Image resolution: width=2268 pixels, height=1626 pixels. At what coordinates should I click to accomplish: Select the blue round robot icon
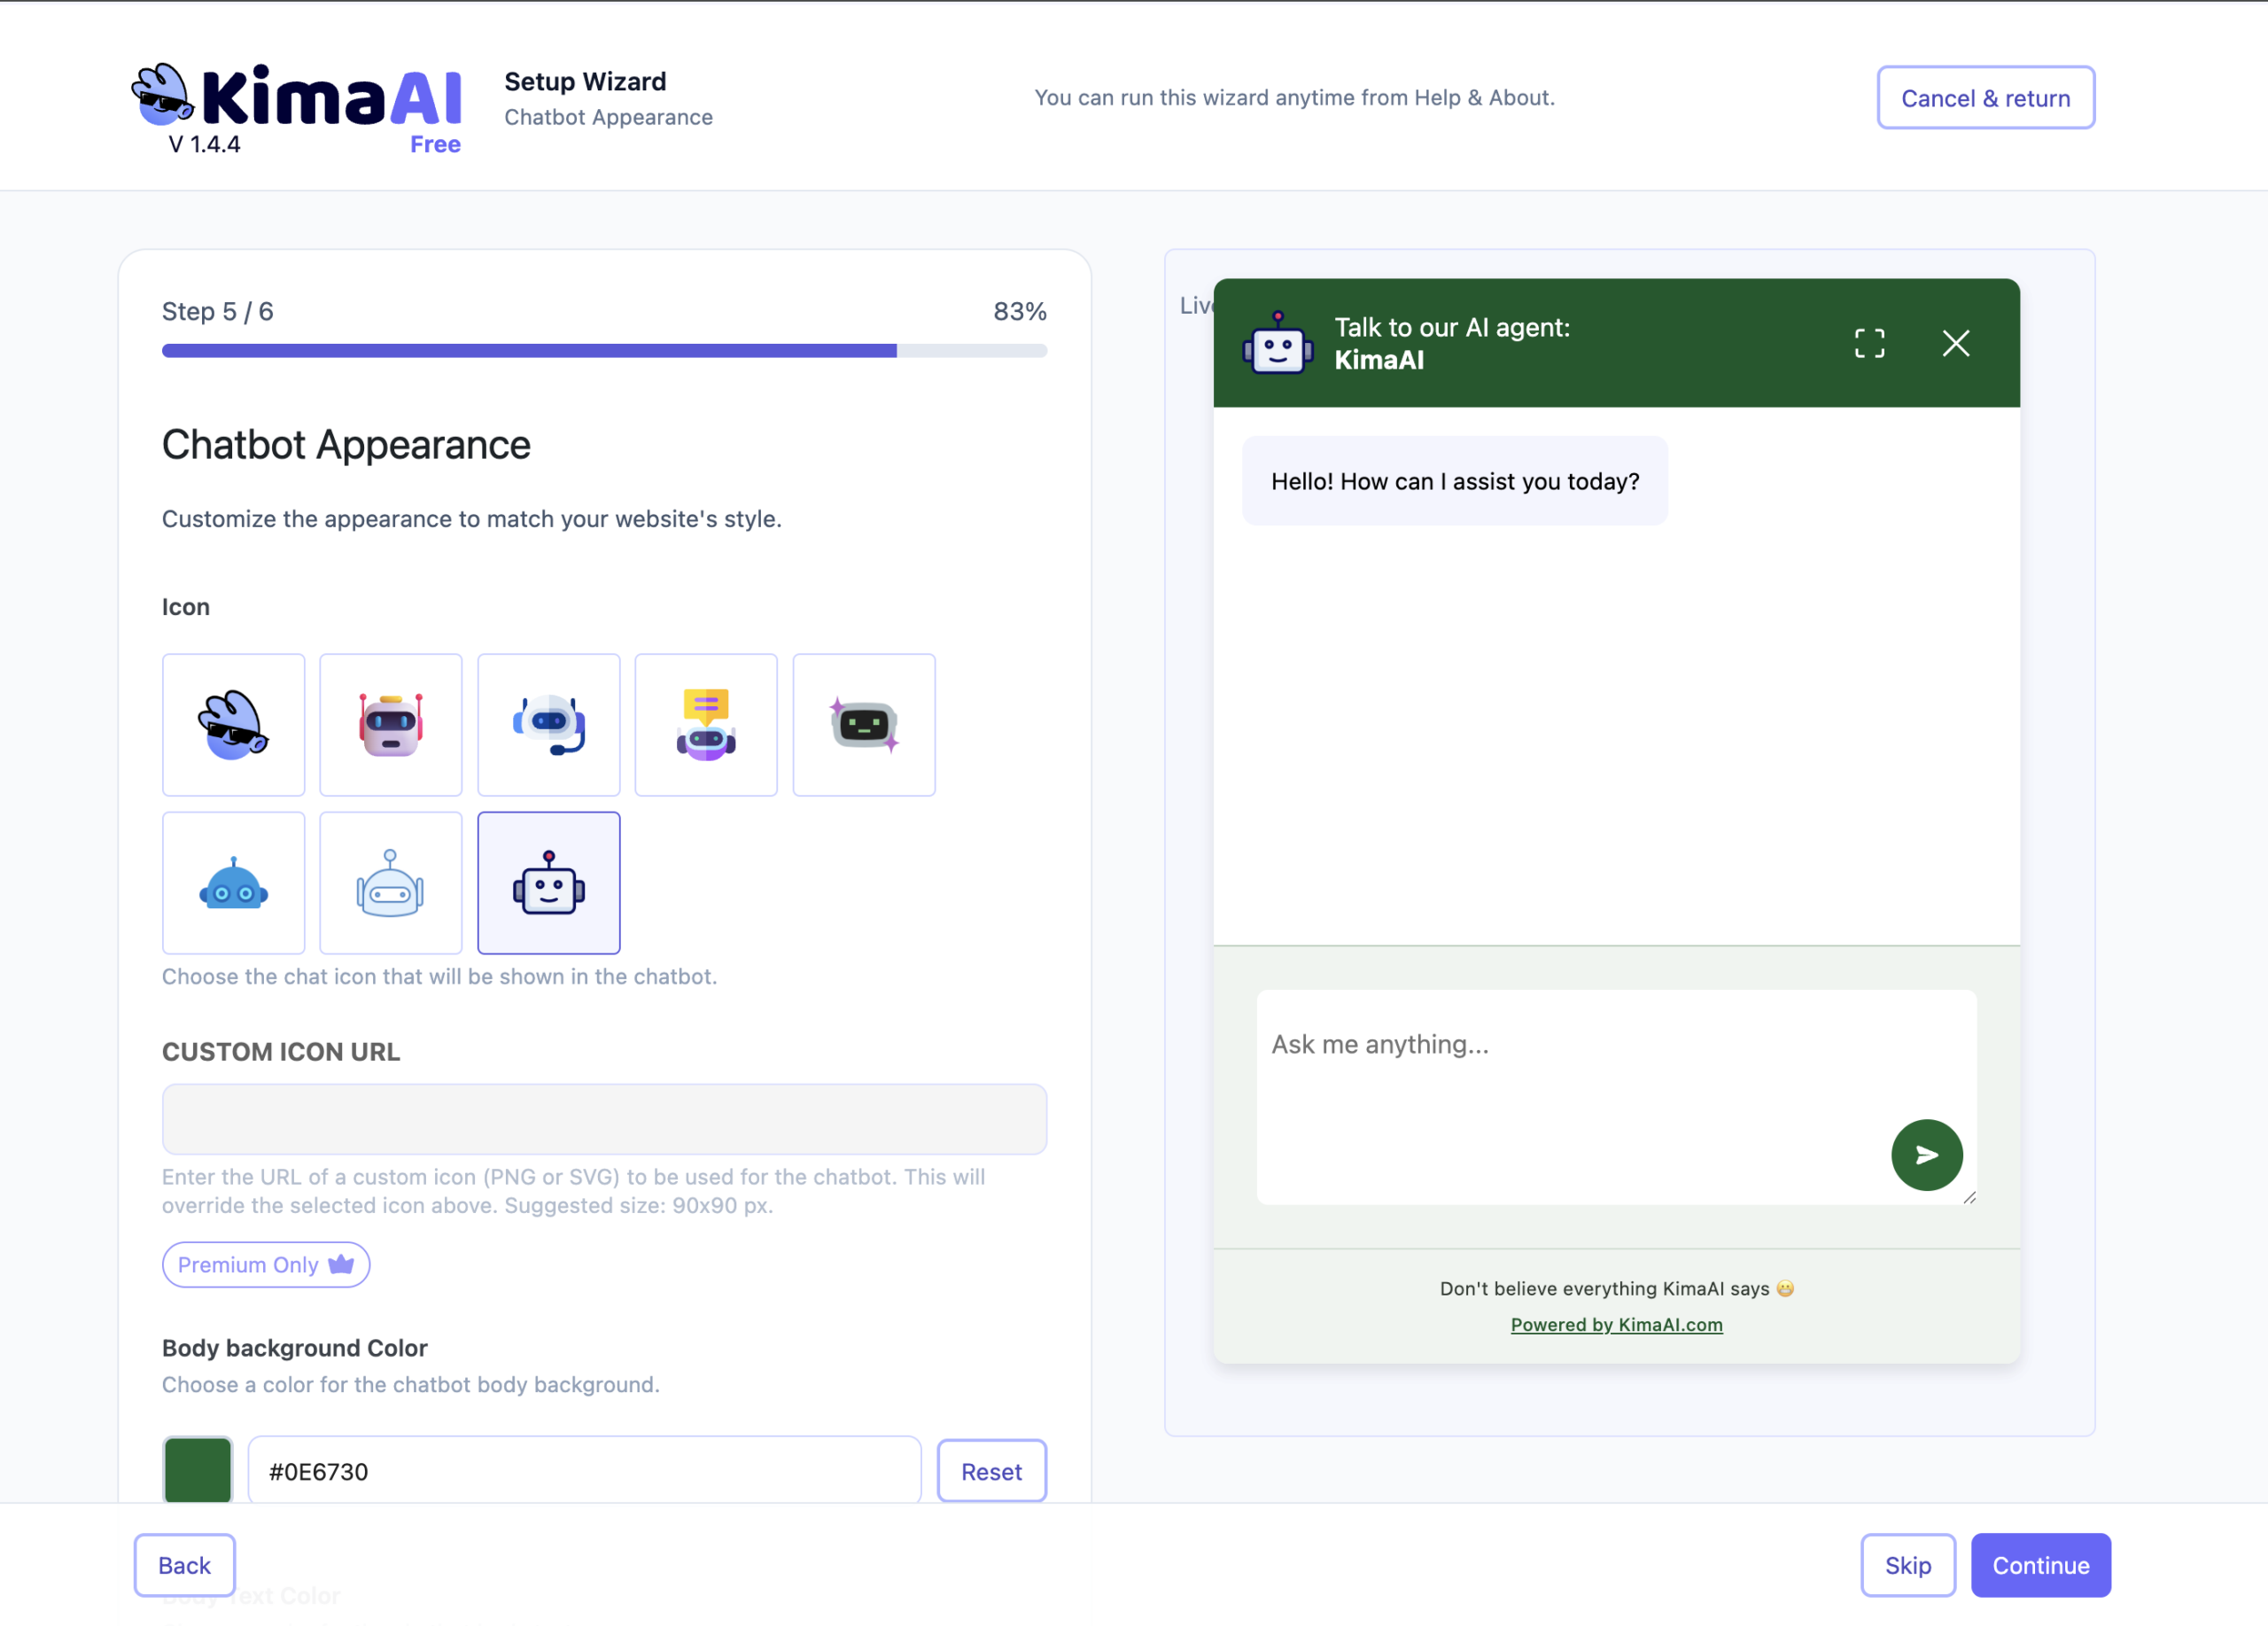click(x=233, y=883)
